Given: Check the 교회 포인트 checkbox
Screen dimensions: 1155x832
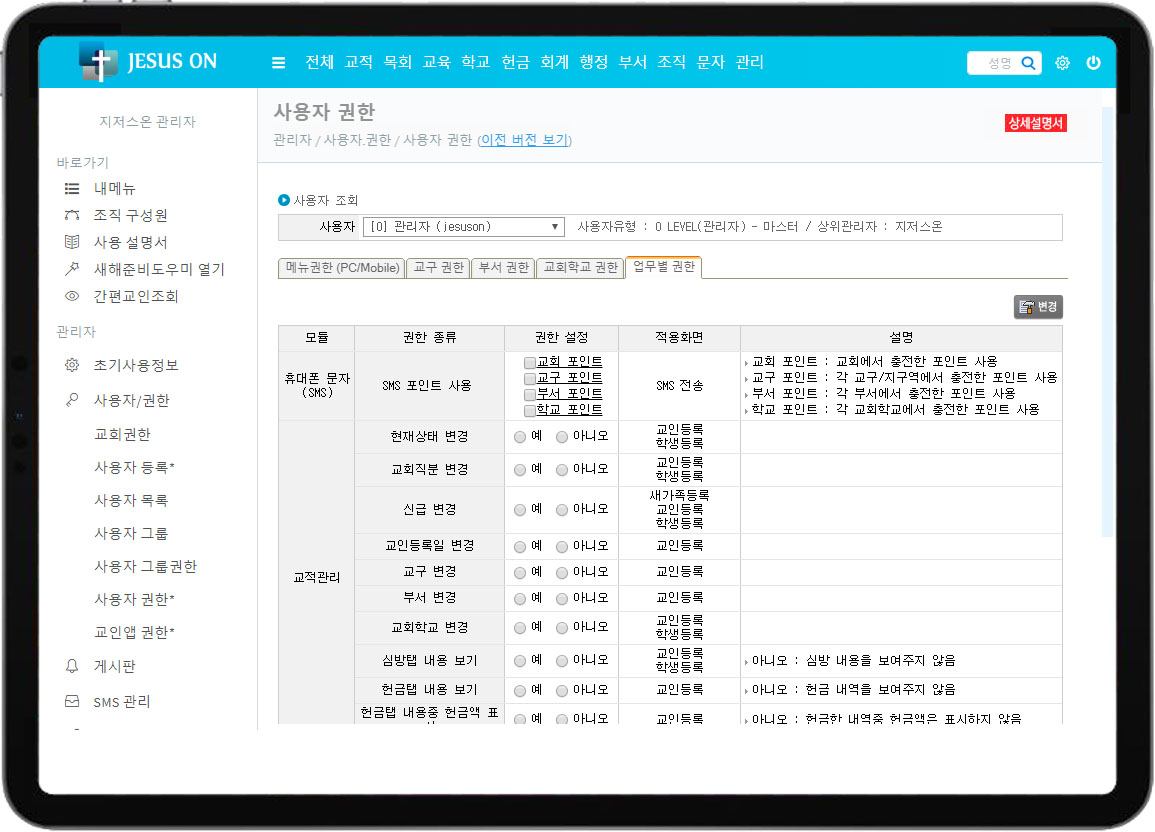Looking at the screenshot, I should [530, 362].
